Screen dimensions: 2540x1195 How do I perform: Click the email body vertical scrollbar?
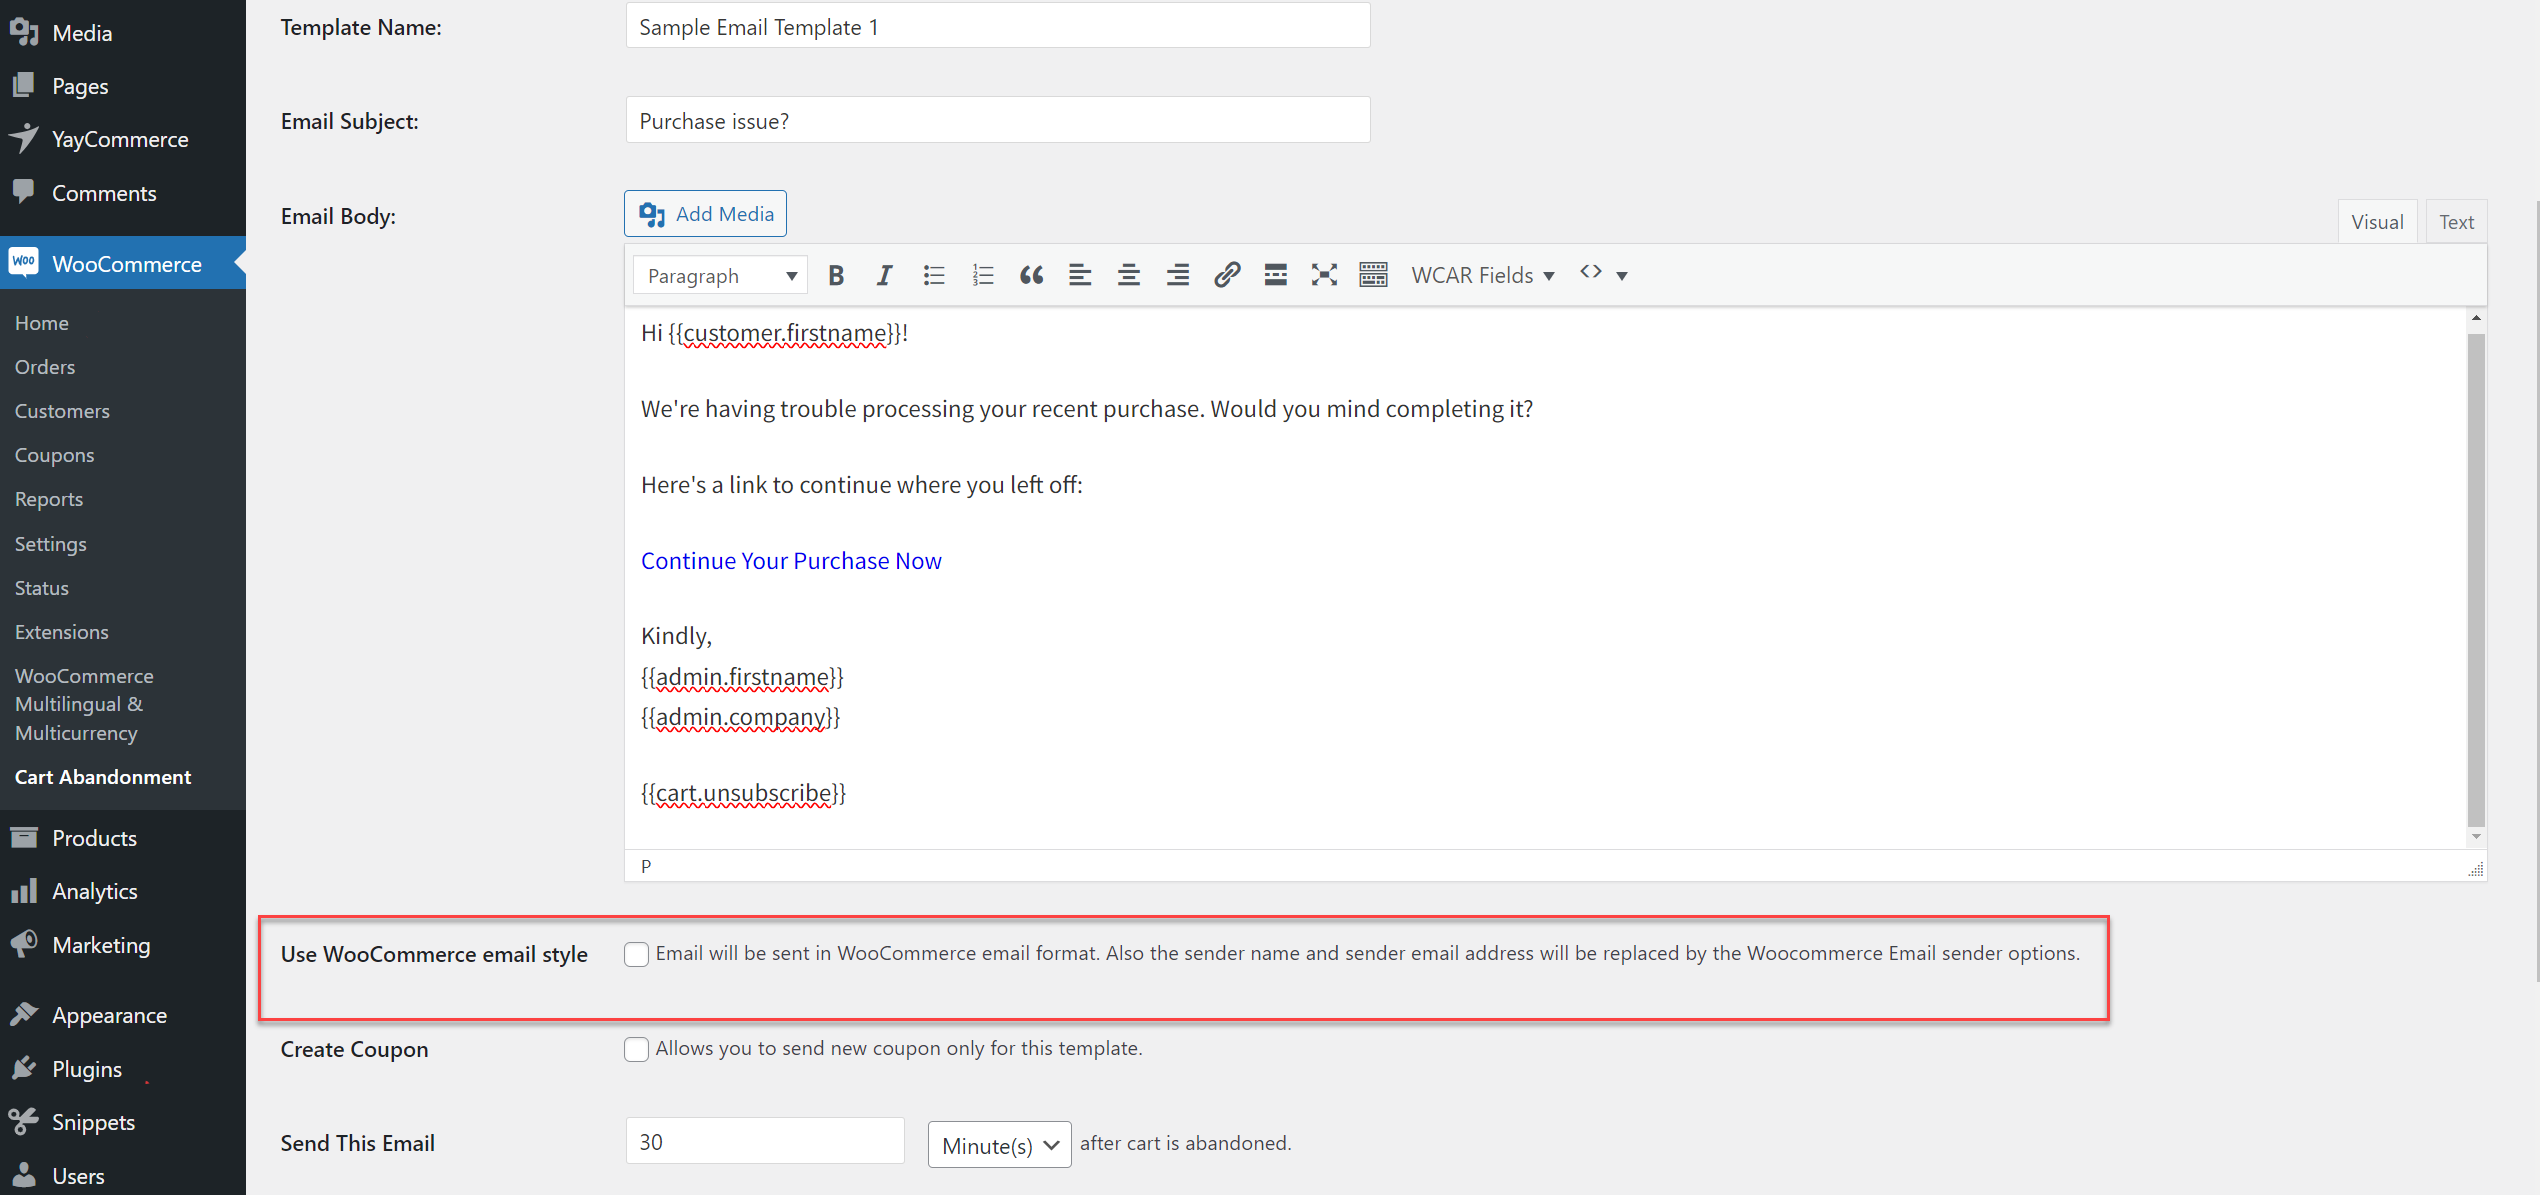coord(2475,580)
